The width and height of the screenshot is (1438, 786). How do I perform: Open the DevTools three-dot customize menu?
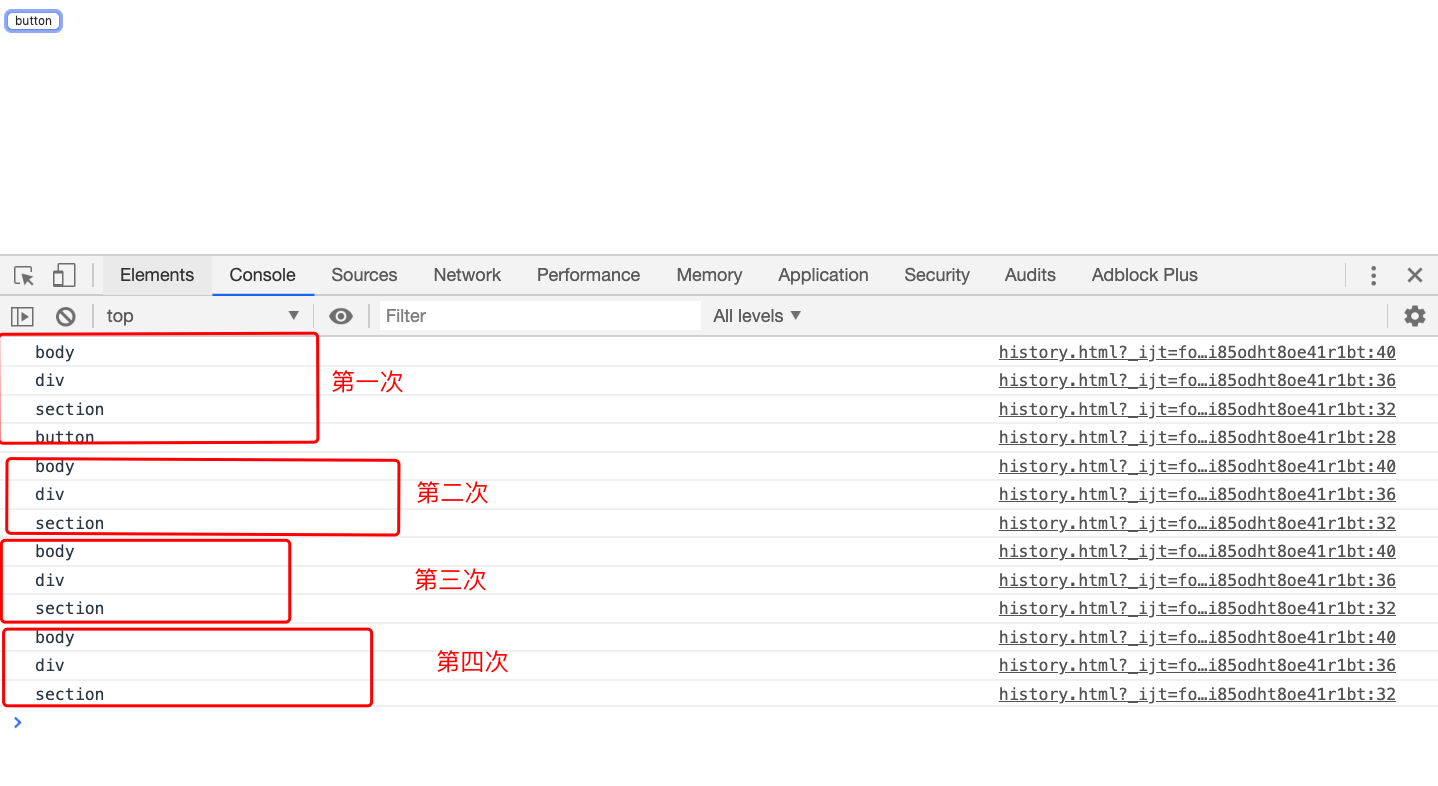tap(1373, 275)
